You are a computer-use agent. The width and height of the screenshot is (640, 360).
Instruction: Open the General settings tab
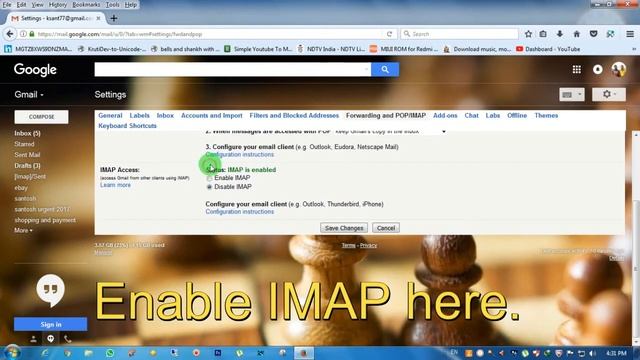tap(110, 116)
